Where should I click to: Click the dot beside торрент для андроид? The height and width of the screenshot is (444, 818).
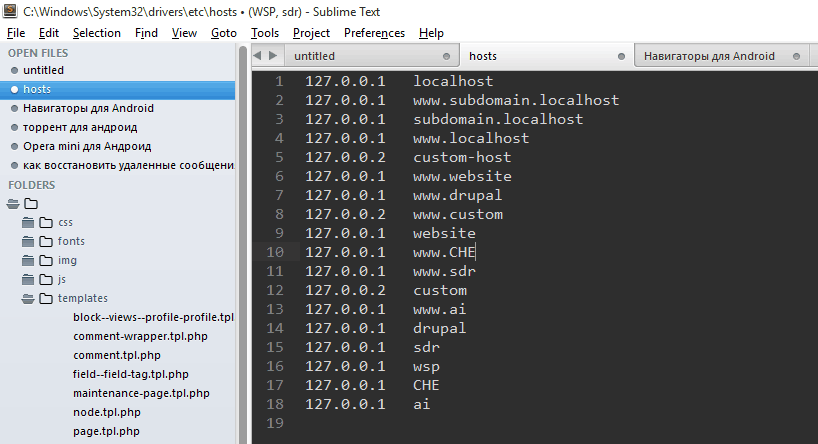[13, 128]
